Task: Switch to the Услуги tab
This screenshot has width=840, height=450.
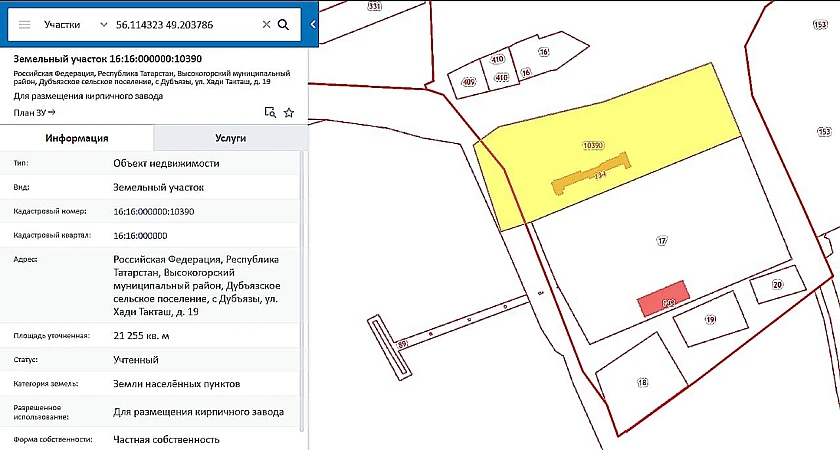Action: [x=230, y=139]
